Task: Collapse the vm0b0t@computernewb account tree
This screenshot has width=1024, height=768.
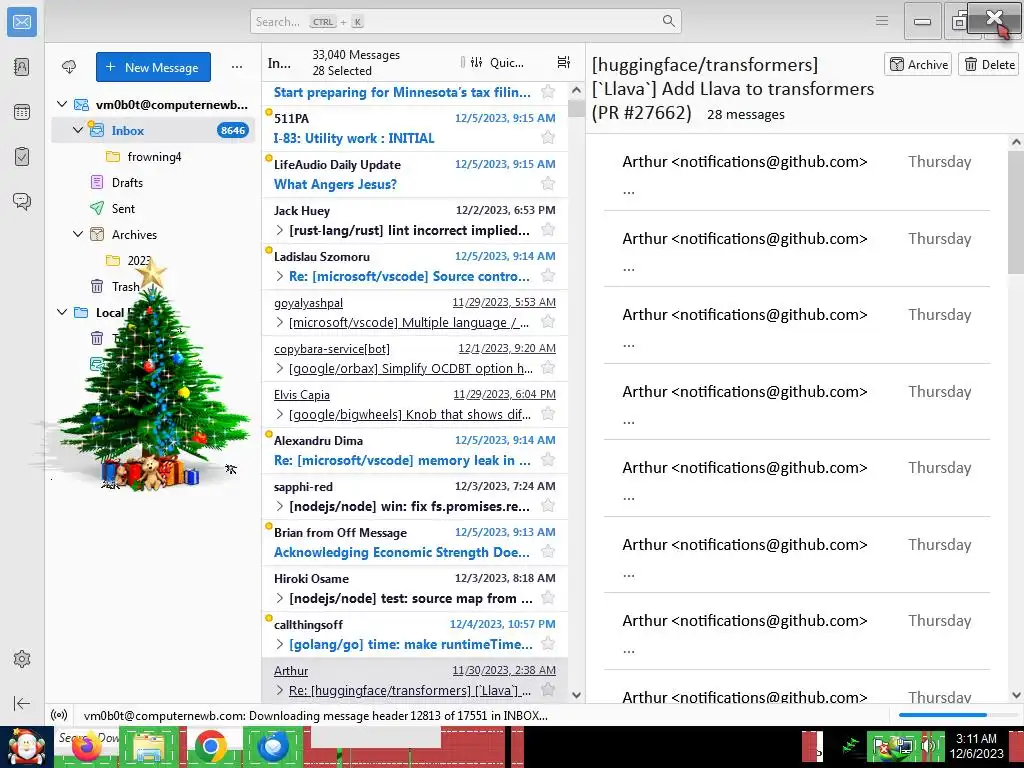Action: click(x=62, y=104)
